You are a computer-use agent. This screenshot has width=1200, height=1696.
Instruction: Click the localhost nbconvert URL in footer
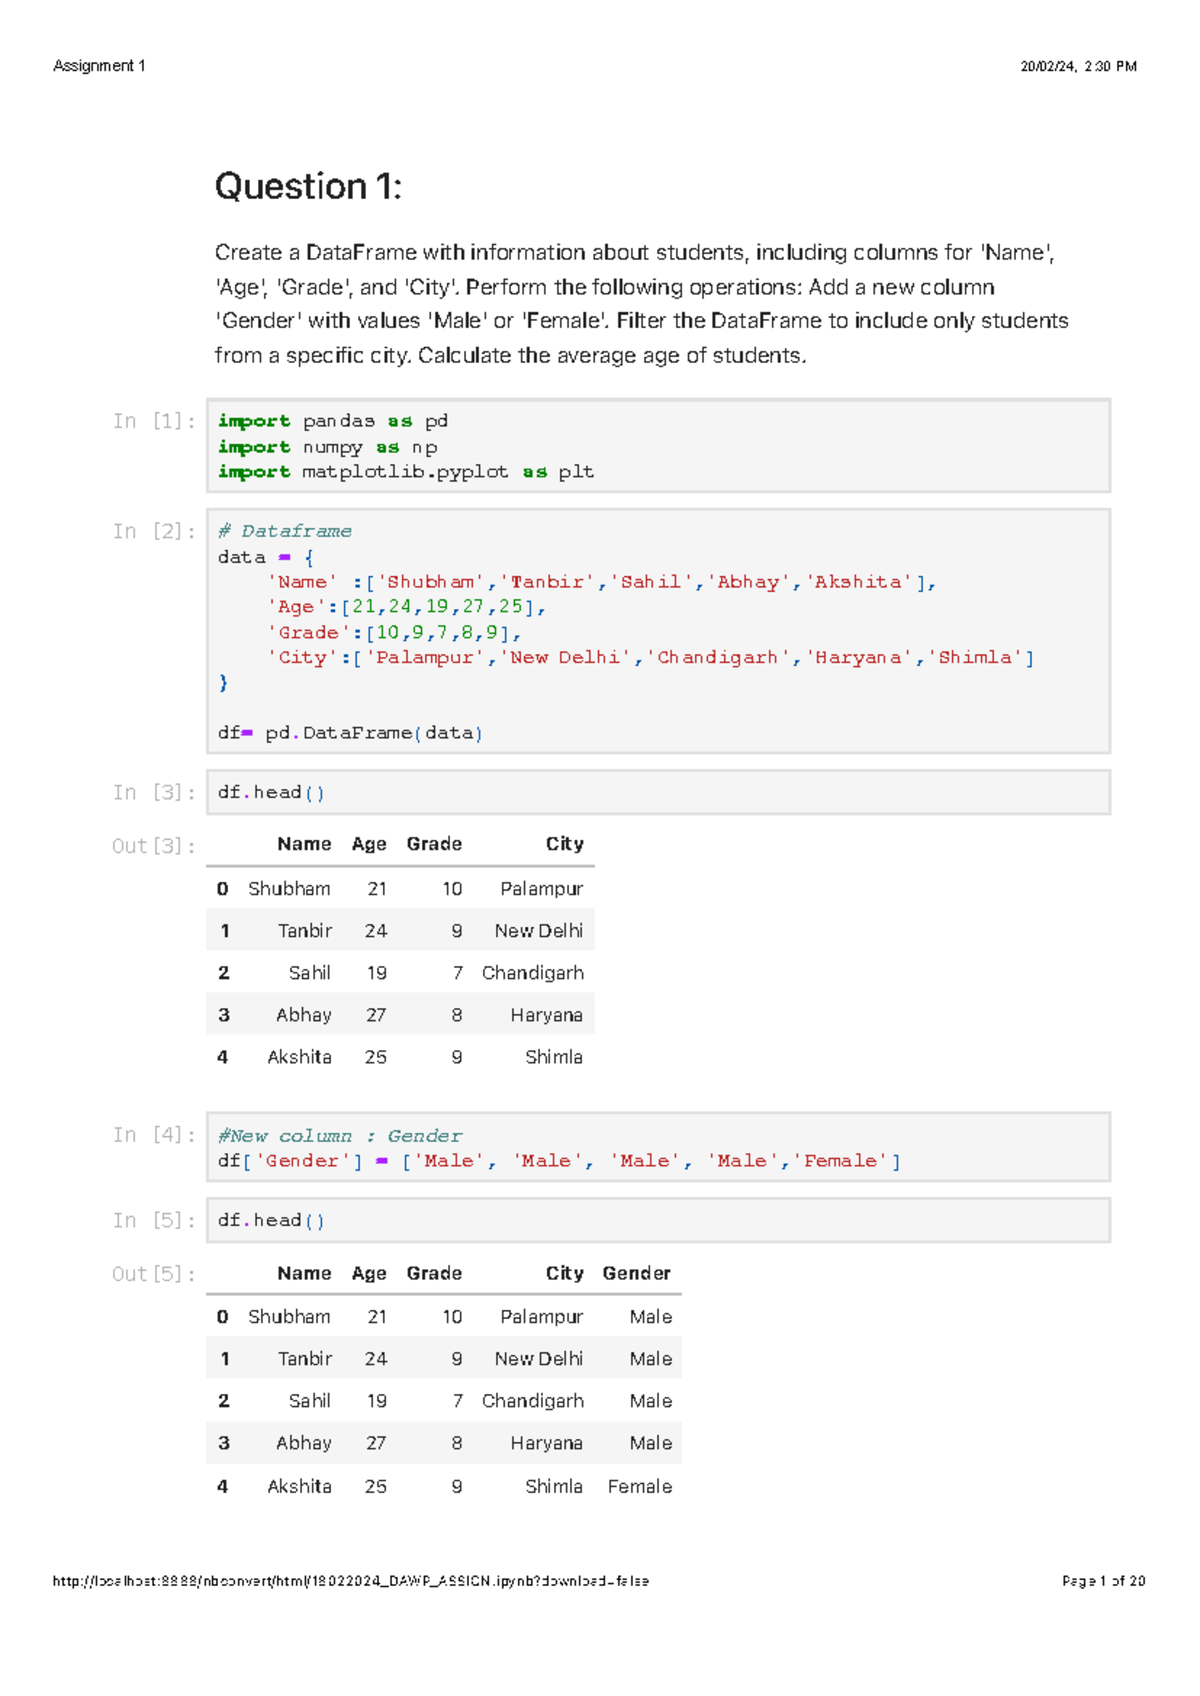351,1581
